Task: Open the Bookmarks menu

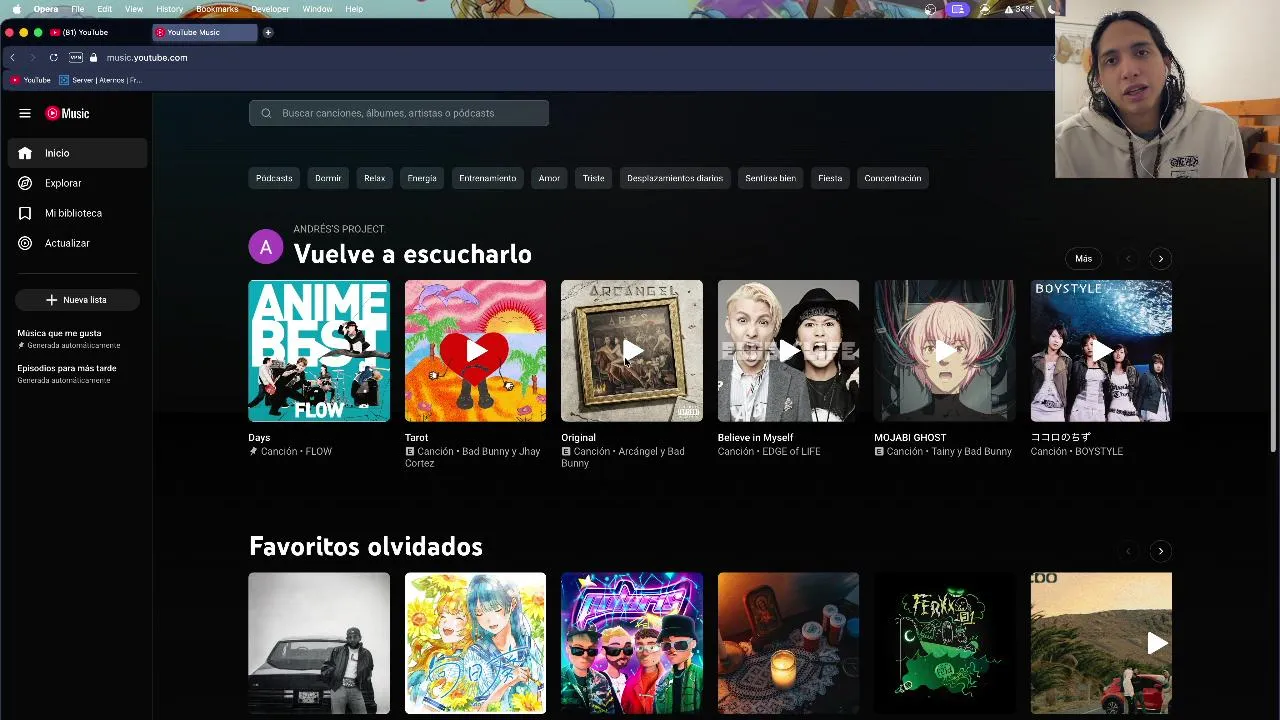Action: click(x=217, y=9)
